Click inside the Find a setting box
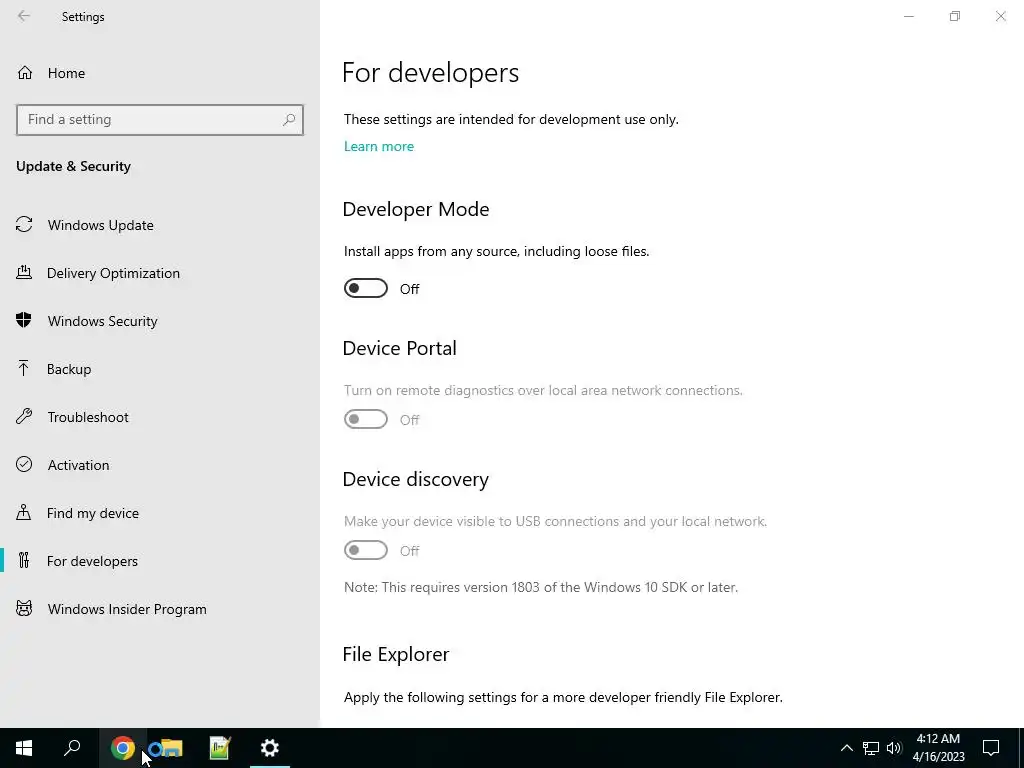This screenshot has height=768, width=1024. tap(160, 120)
